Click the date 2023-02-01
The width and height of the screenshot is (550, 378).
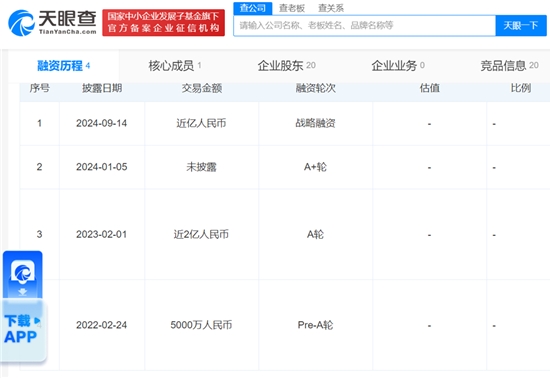coord(102,234)
